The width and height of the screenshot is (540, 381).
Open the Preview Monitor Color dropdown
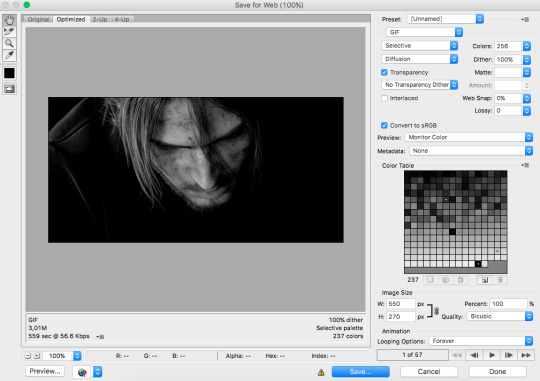tap(469, 137)
